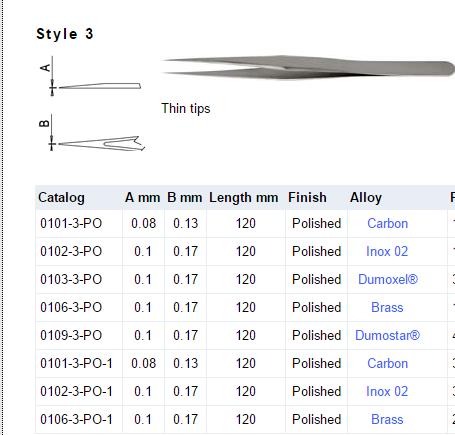The height and width of the screenshot is (435, 455).
Task: Open the Carbon alloy link for 0101-3-PO
Action: click(387, 223)
